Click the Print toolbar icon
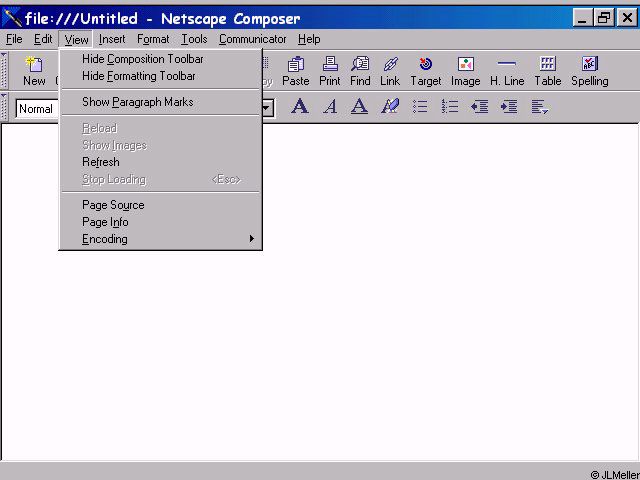This screenshot has height=480, width=640. [x=329, y=71]
